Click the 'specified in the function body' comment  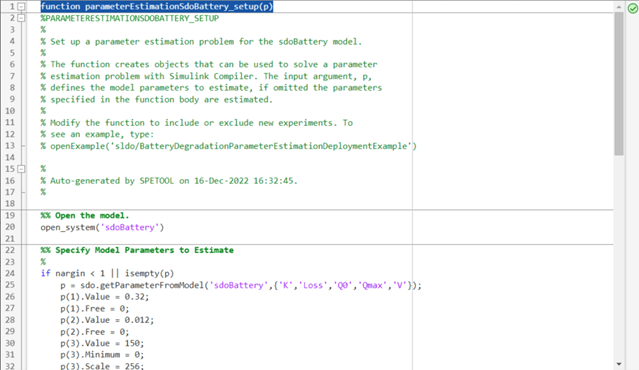pyautogui.click(x=156, y=99)
